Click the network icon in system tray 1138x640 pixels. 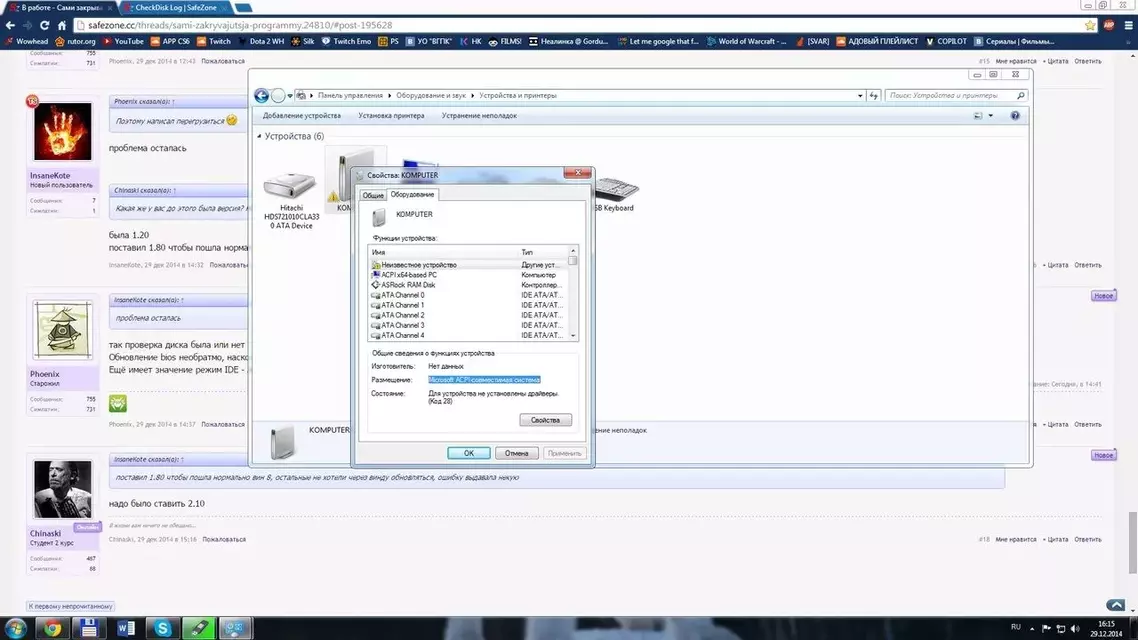(1060, 628)
